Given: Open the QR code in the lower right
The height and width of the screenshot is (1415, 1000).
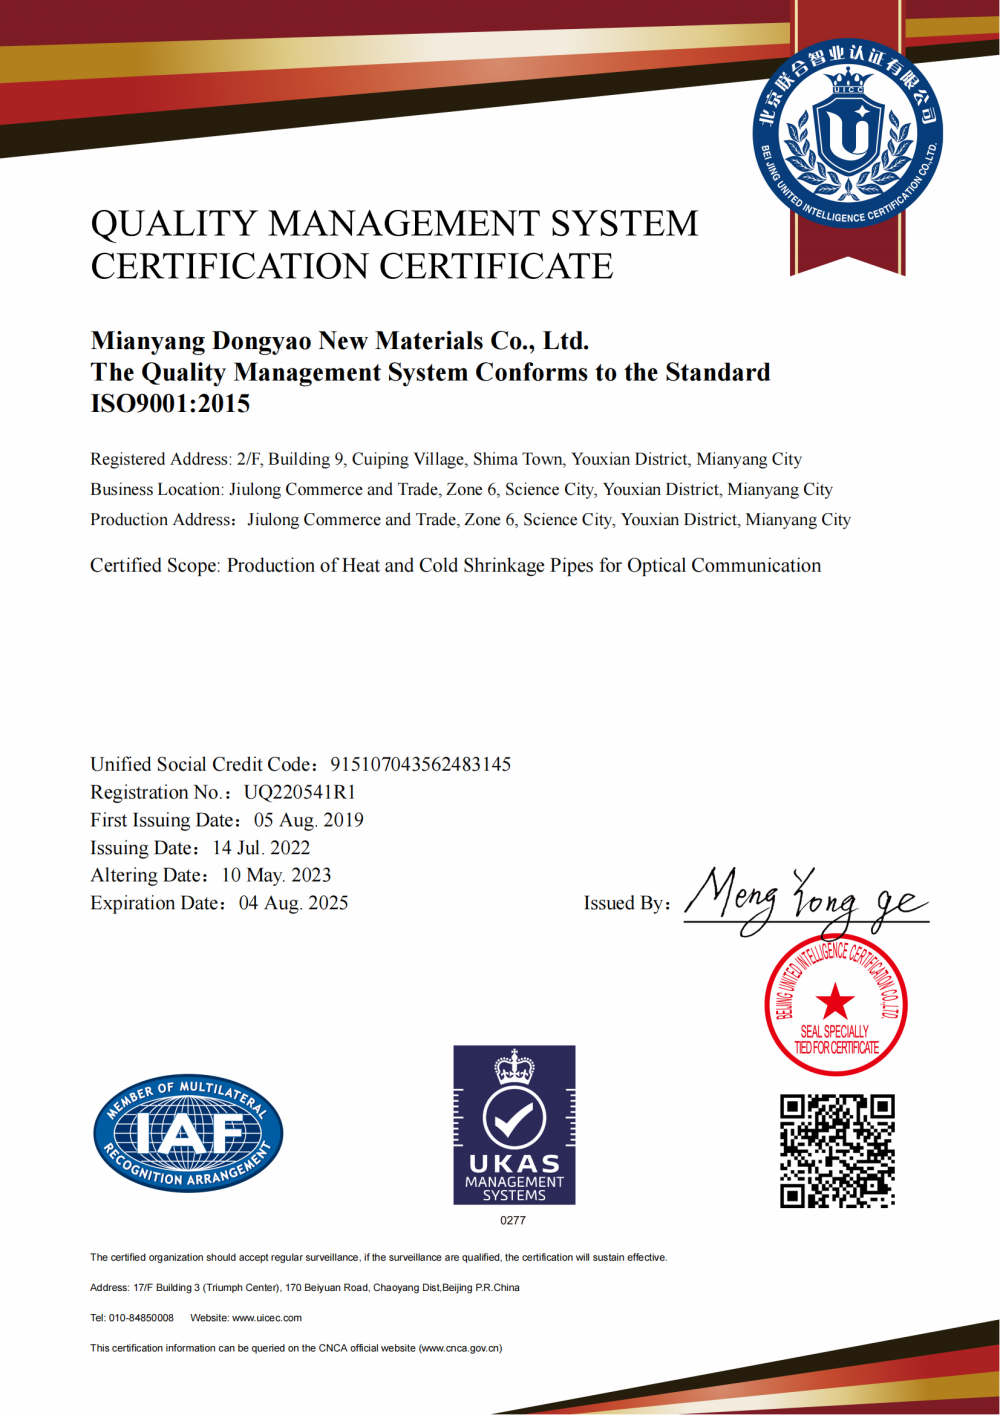Looking at the screenshot, I should 838,1148.
